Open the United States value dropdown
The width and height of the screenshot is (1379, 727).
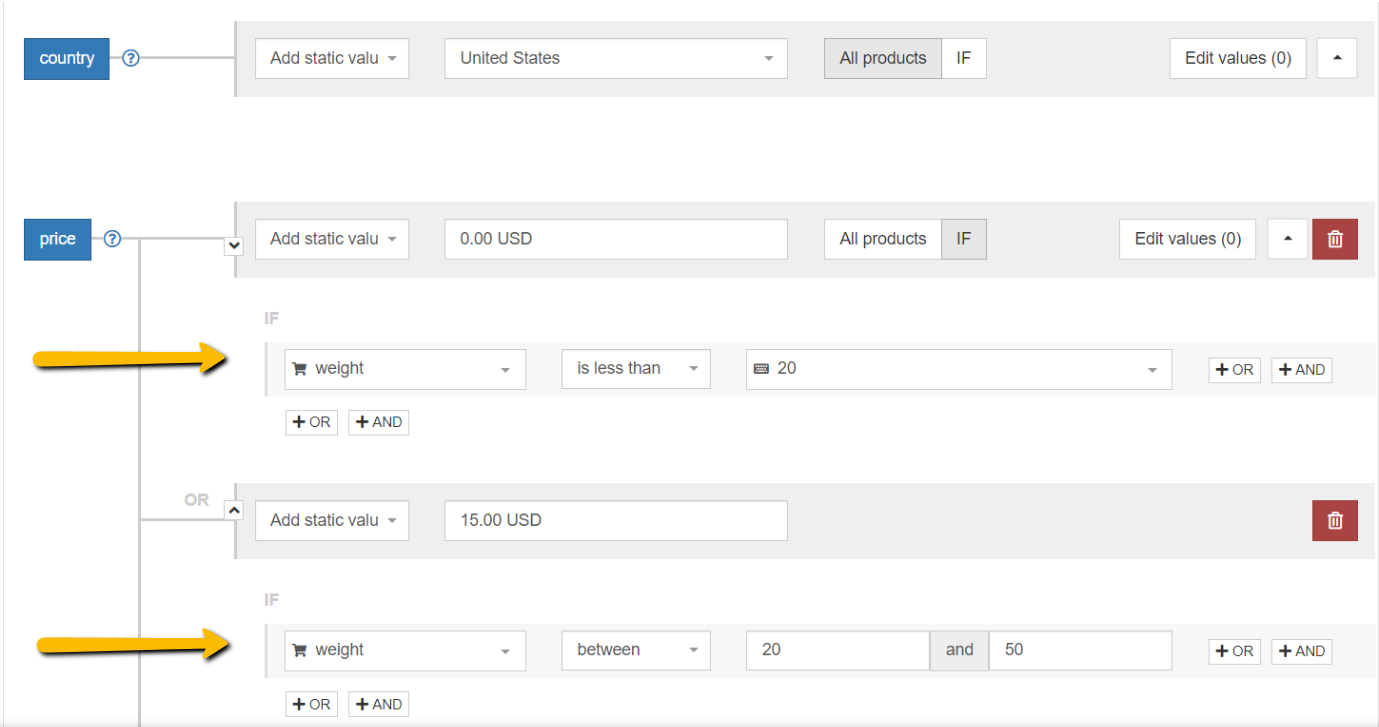[x=615, y=58]
